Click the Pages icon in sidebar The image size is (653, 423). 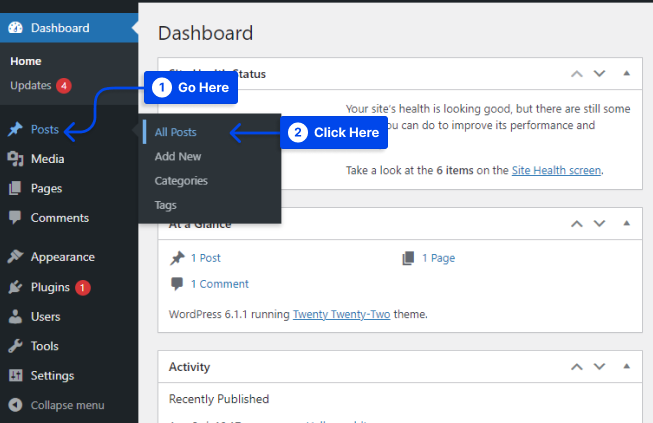[x=15, y=188]
